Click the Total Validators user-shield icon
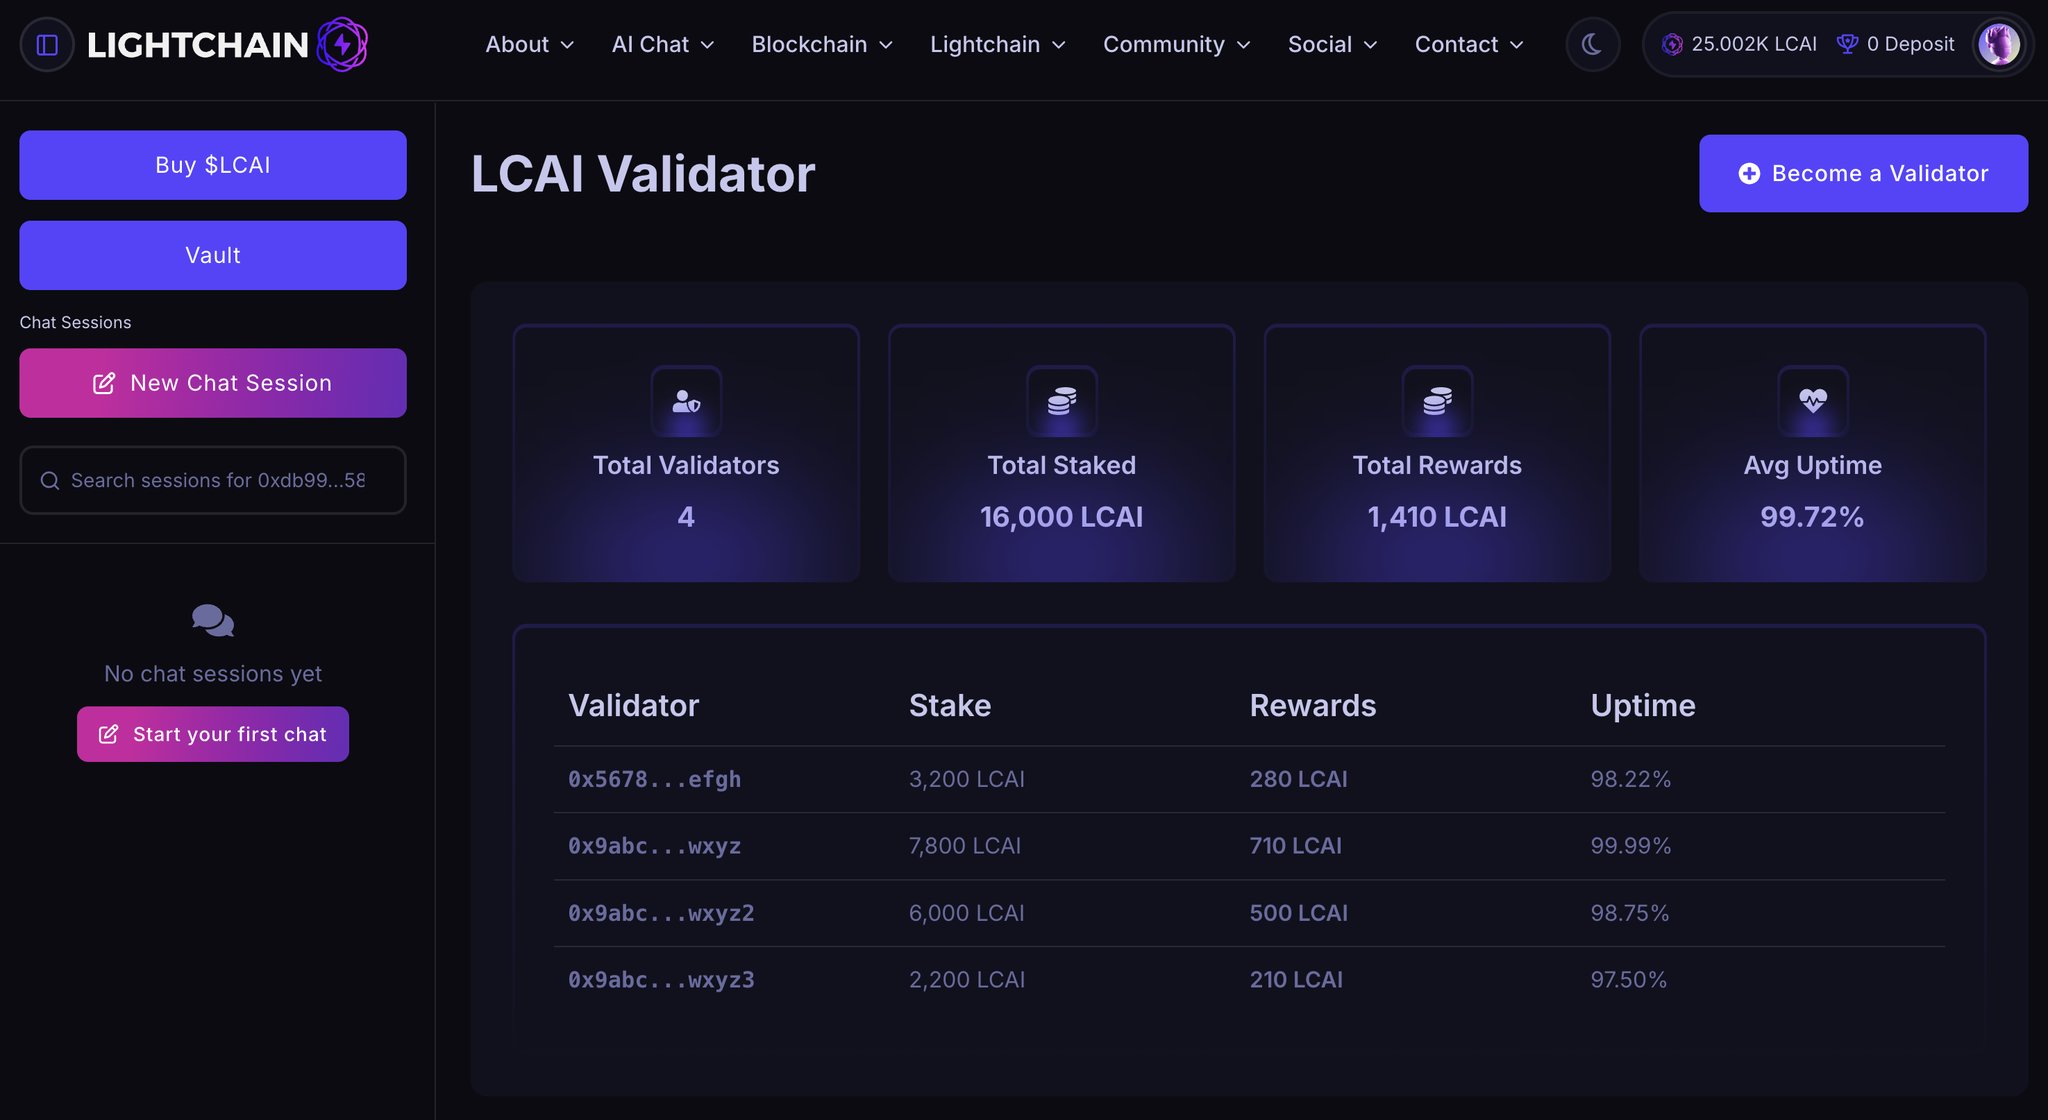Screen dimensions: 2048x1120 coord(686,401)
